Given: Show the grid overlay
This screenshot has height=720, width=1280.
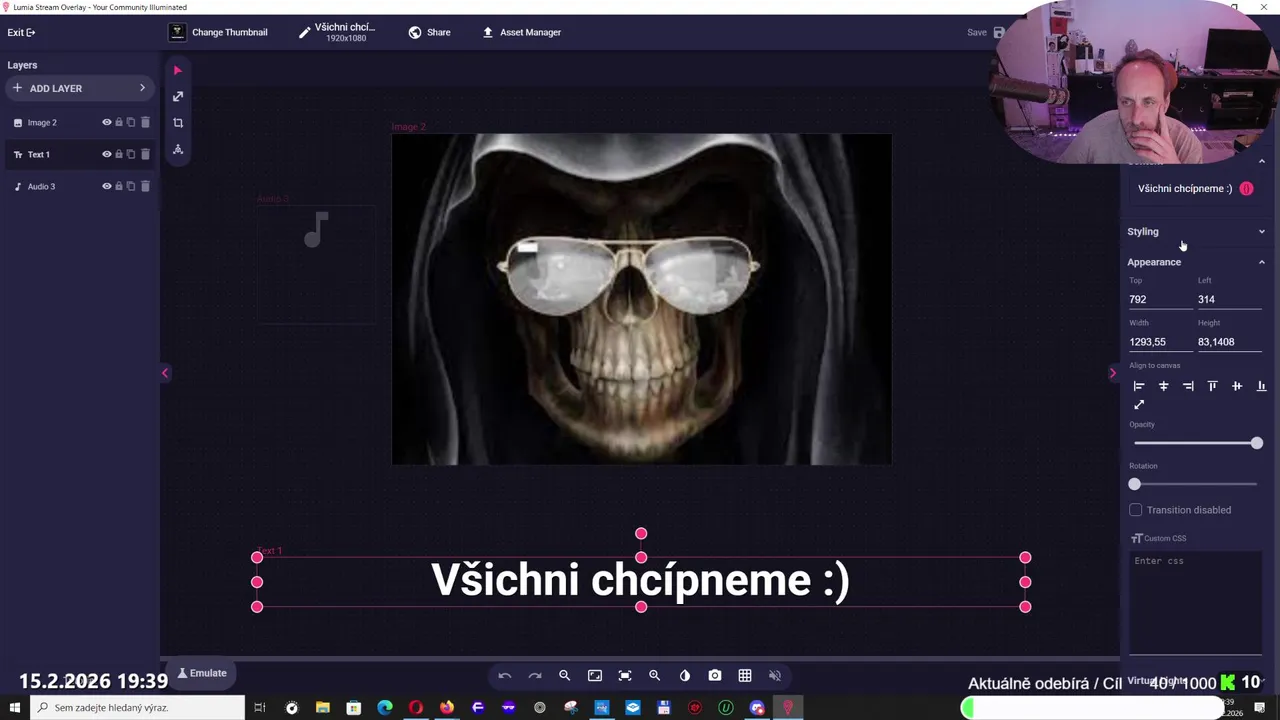Looking at the screenshot, I should (745, 676).
